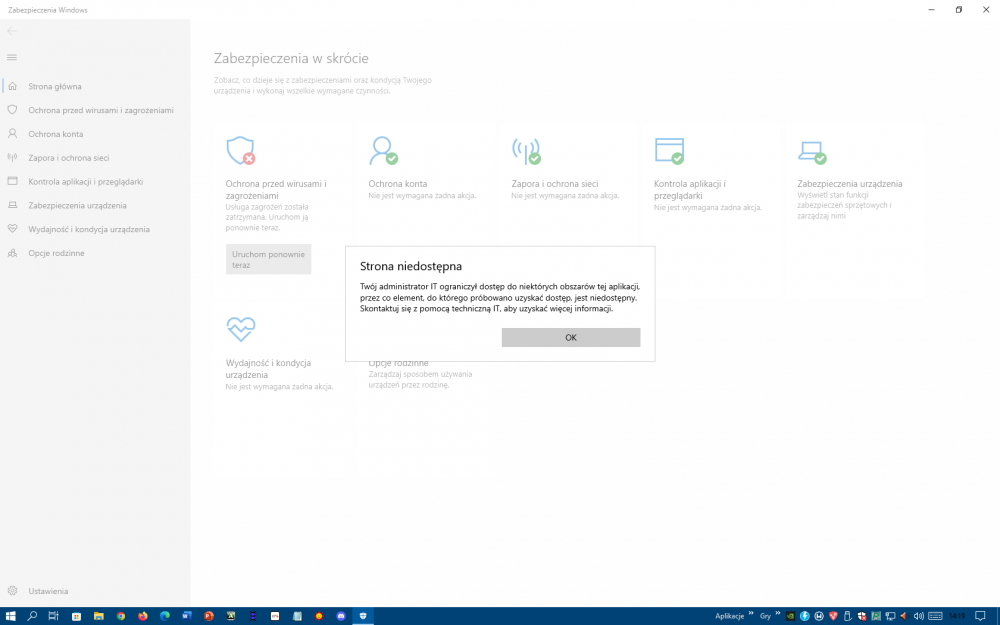Image resolution: width=1000 pixels, height=625 pixels.
Task: Open Google Chrome from the taskbar
Action: point(121,616)
